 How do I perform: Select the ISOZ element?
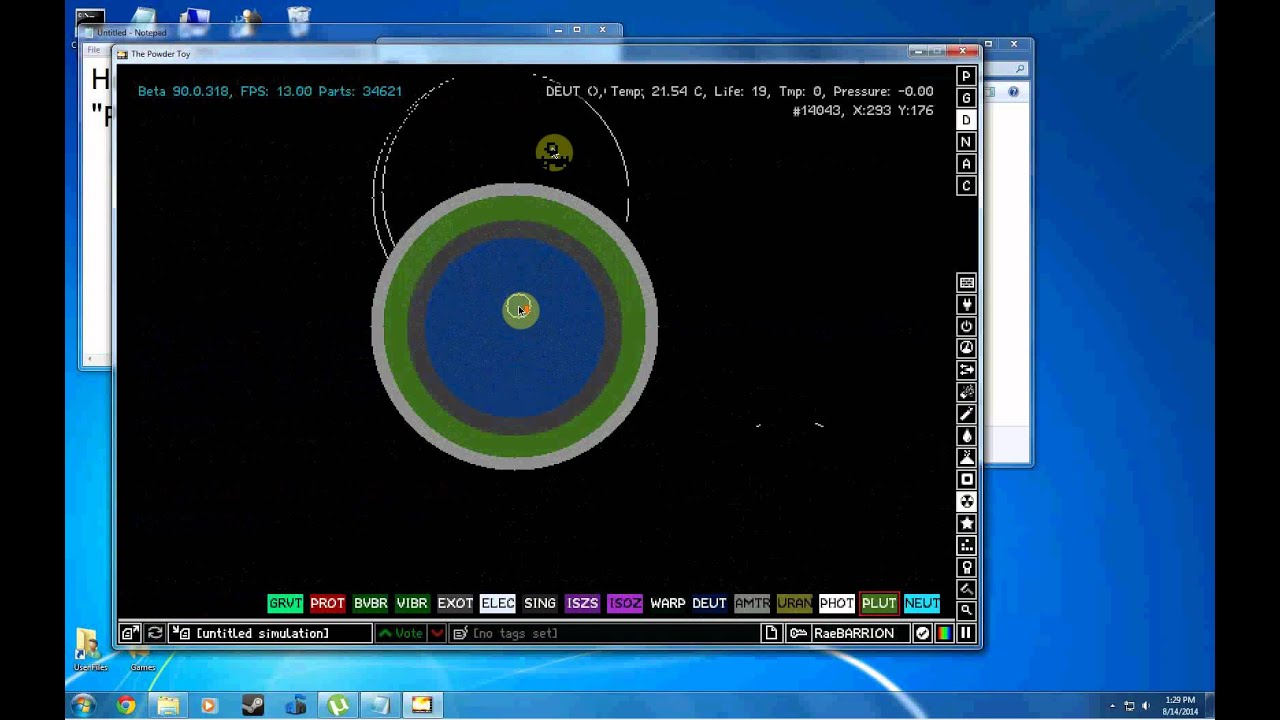[x=625, y=603]
